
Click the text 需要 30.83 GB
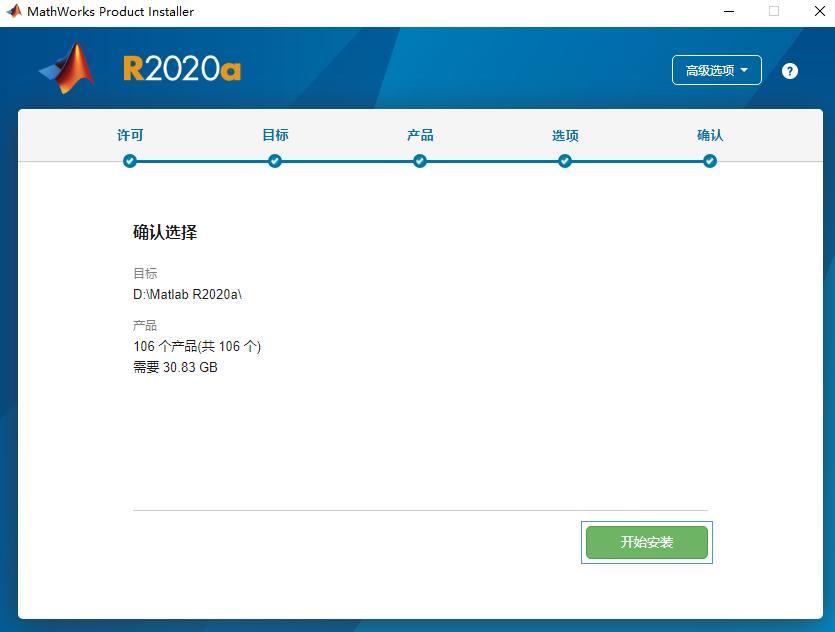175,367
